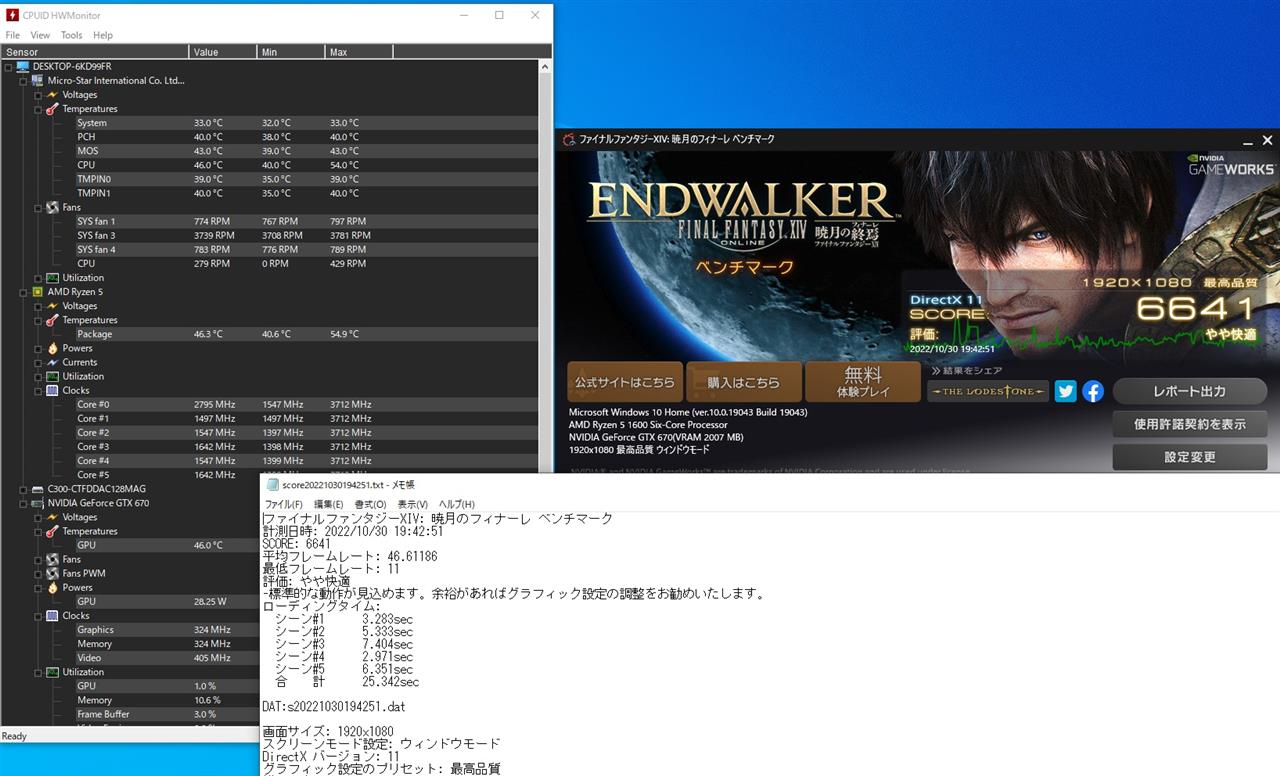Open Notepad's 表示(V) menu
This screenshot has height=776, width=1280.
[x=412, y=504]
